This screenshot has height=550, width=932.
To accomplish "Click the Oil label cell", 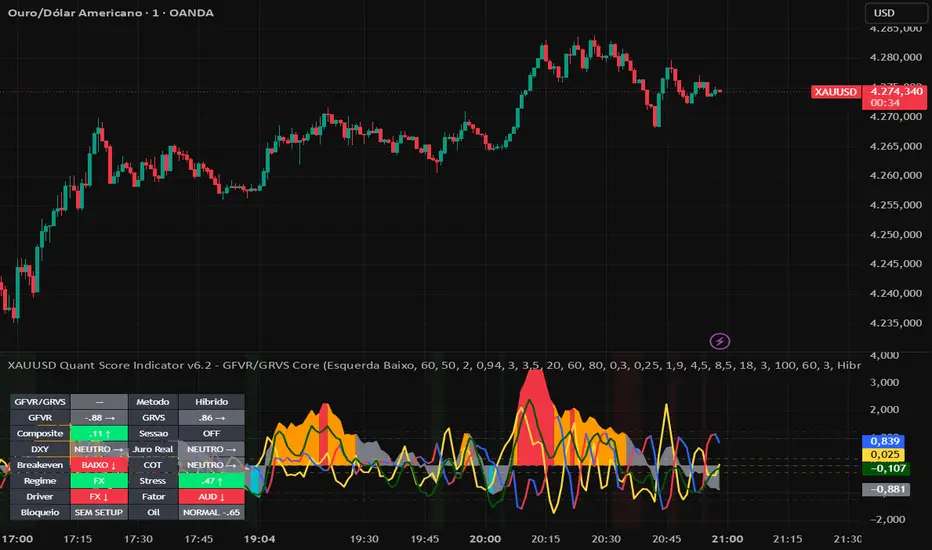I will coord(153,513).
